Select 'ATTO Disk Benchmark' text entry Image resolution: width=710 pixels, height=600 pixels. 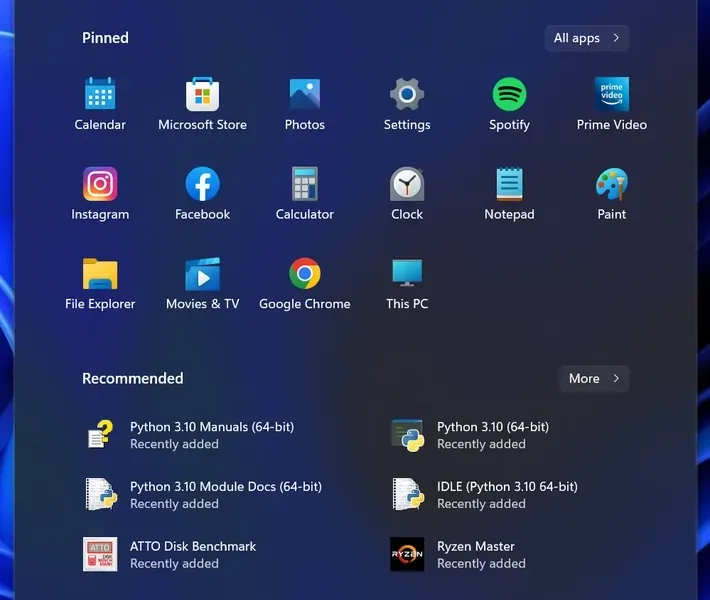pyautogui.click(x=193, y=546)
